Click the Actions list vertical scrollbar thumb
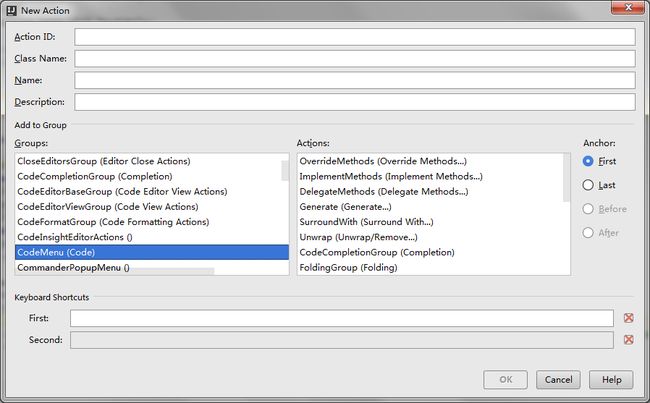The image size is (650, 403). (567, 178)
